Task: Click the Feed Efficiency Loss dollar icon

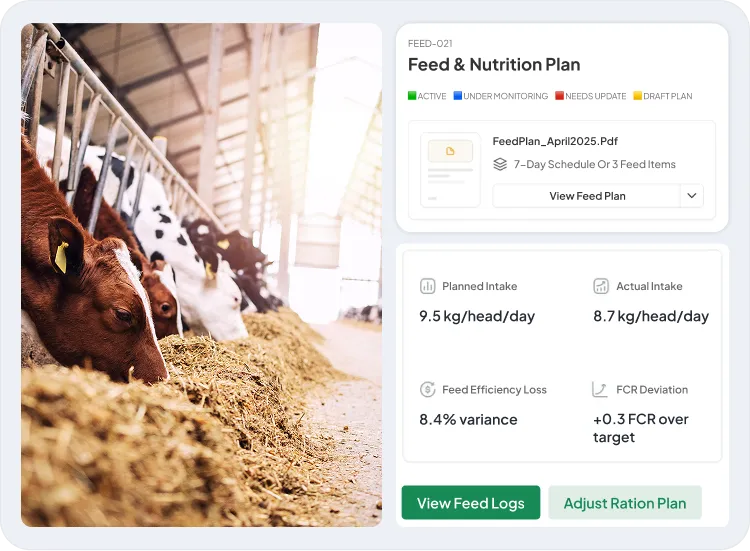Action: click(x=428, y=390)
